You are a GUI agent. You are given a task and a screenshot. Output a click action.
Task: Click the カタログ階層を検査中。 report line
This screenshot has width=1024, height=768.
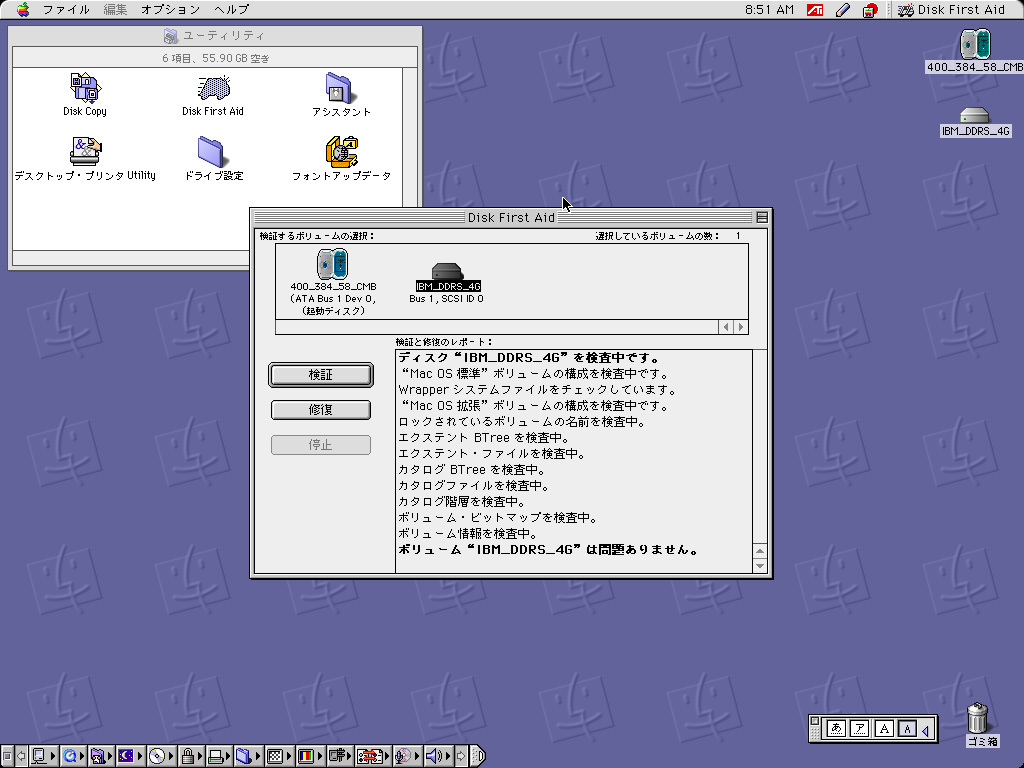(462, 502)
